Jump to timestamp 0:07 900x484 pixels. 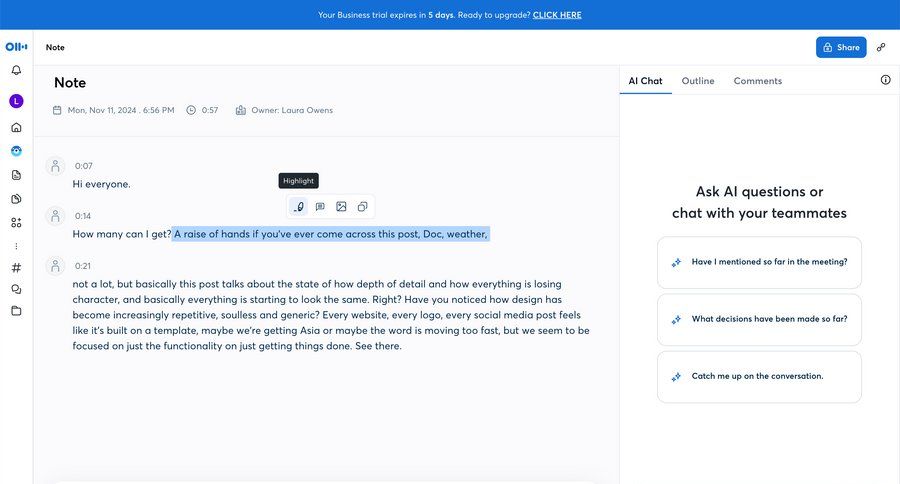(83, 166)
